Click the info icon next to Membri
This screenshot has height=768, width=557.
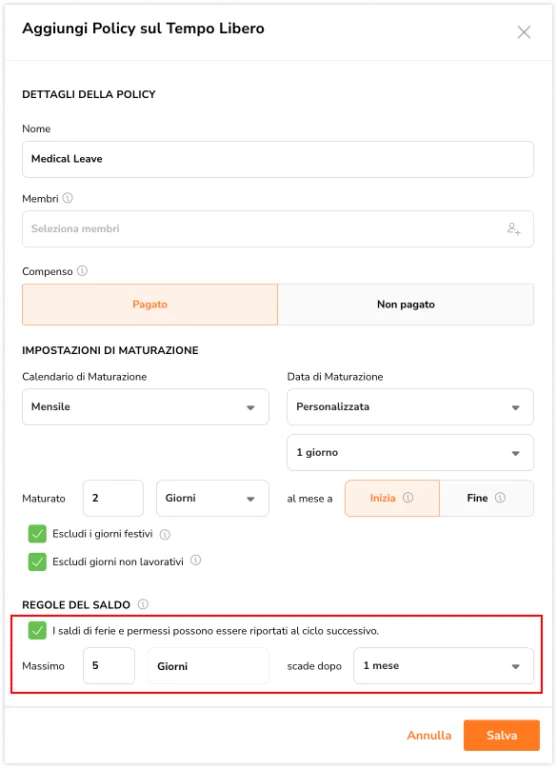pyautogui.click(x=68, y=198)
